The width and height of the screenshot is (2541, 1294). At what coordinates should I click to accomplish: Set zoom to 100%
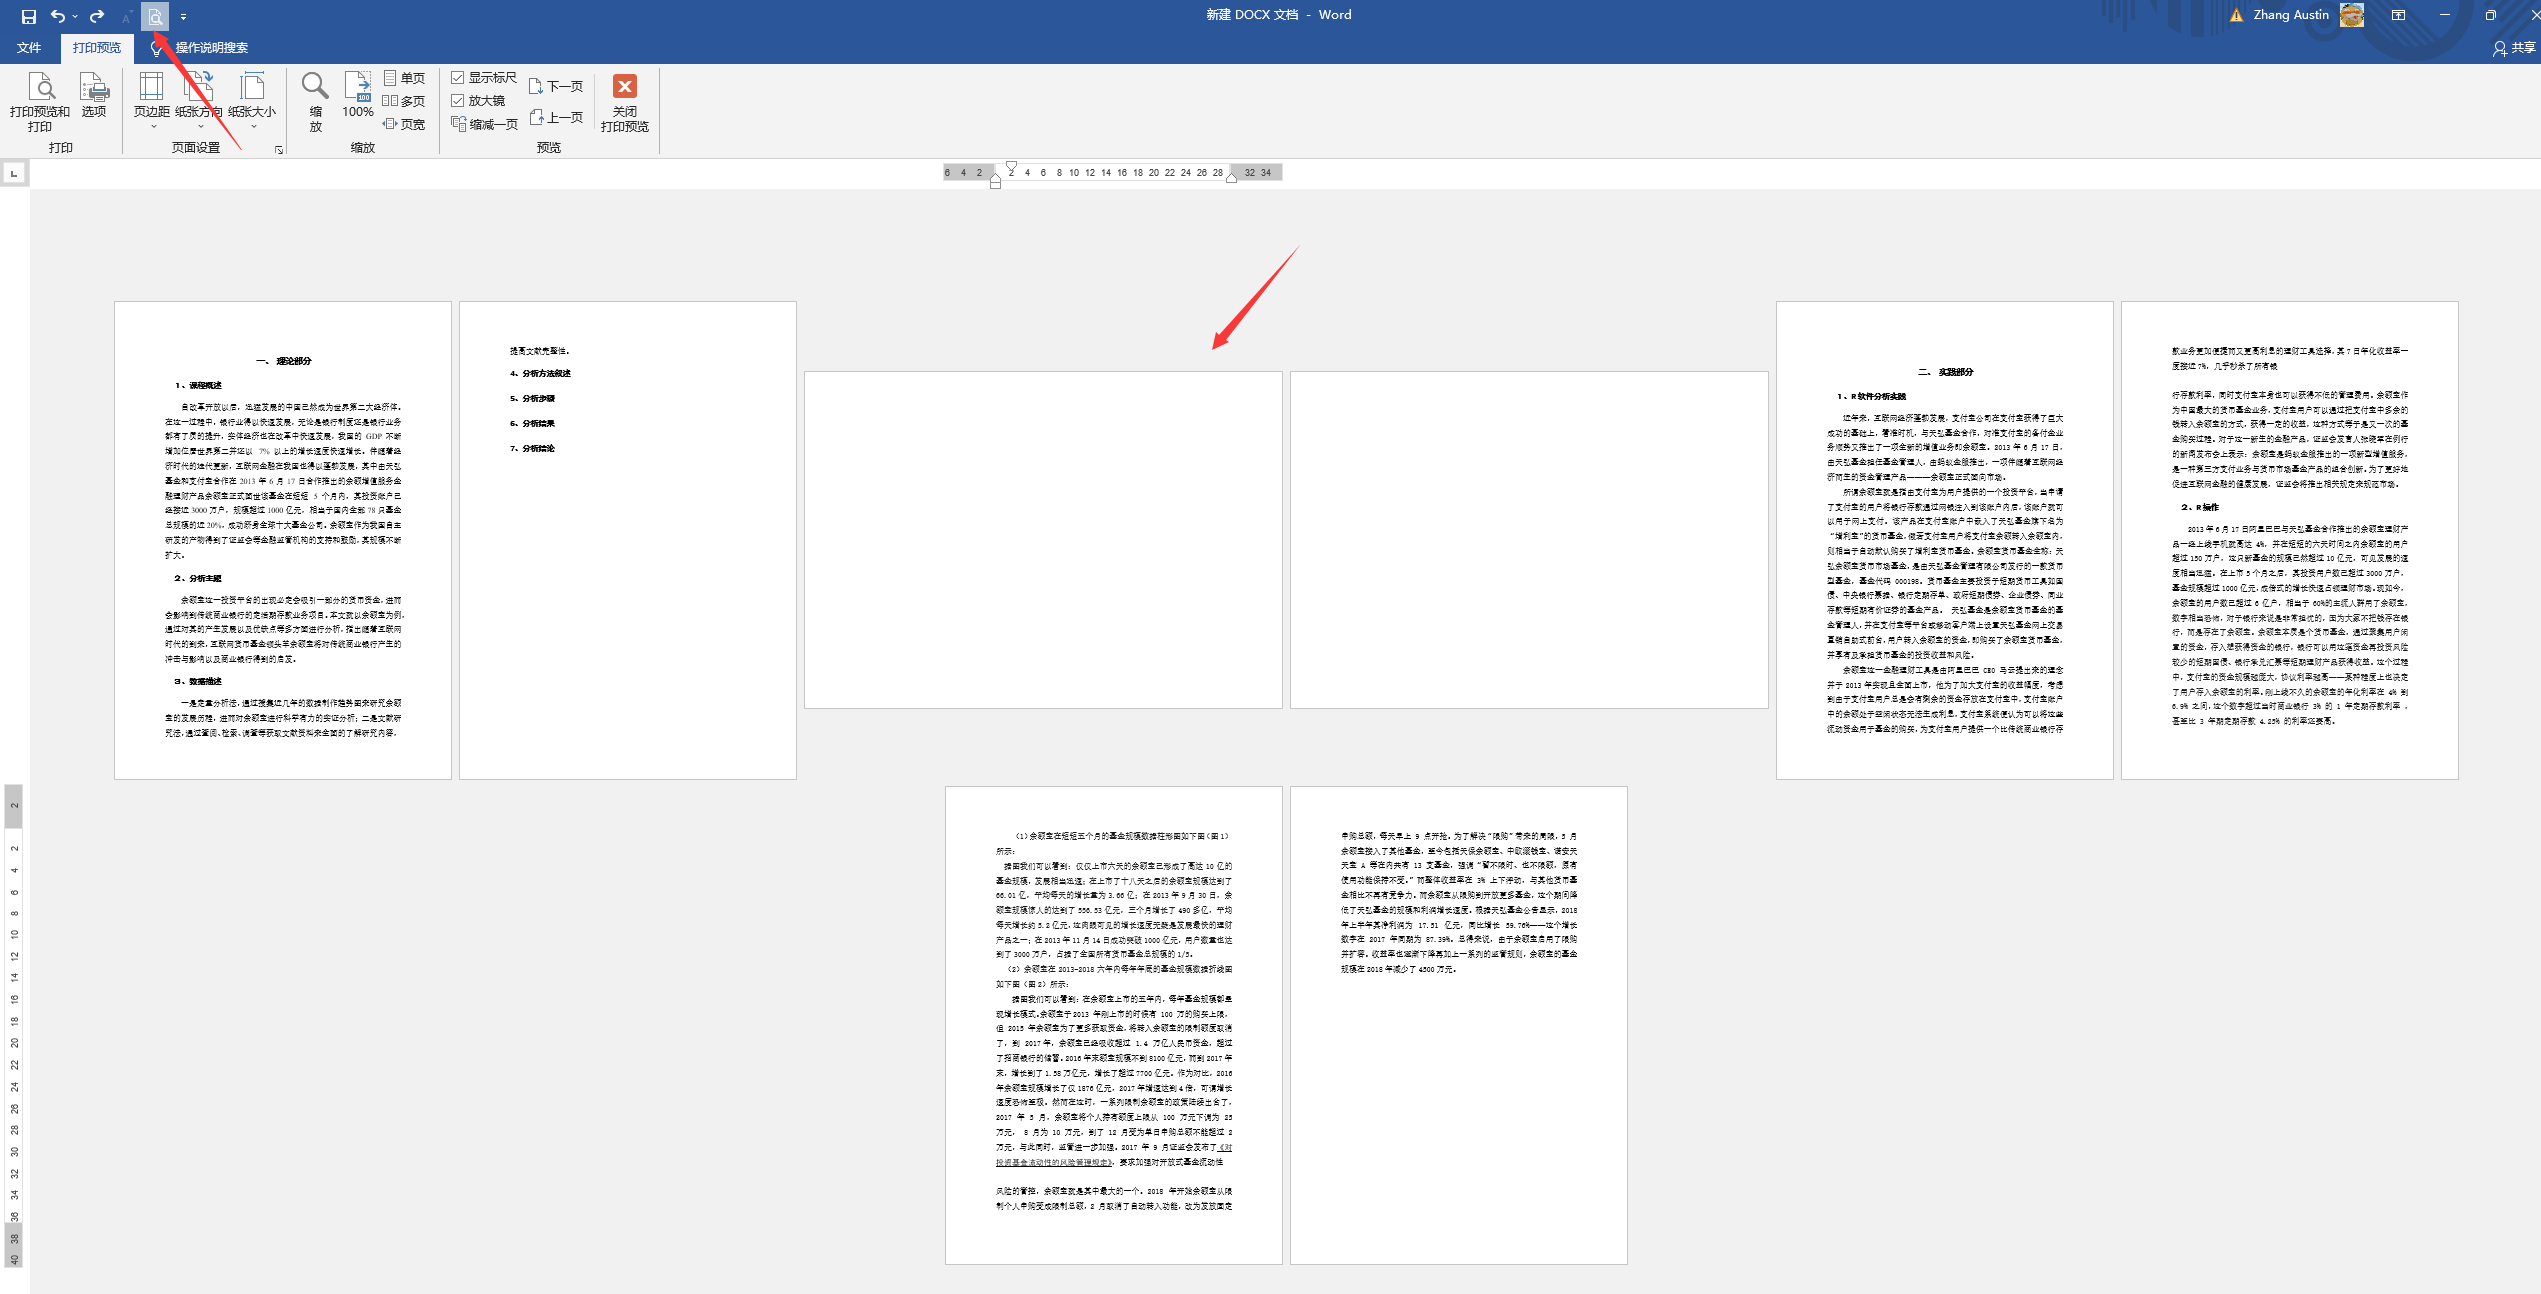click(358, 96)
